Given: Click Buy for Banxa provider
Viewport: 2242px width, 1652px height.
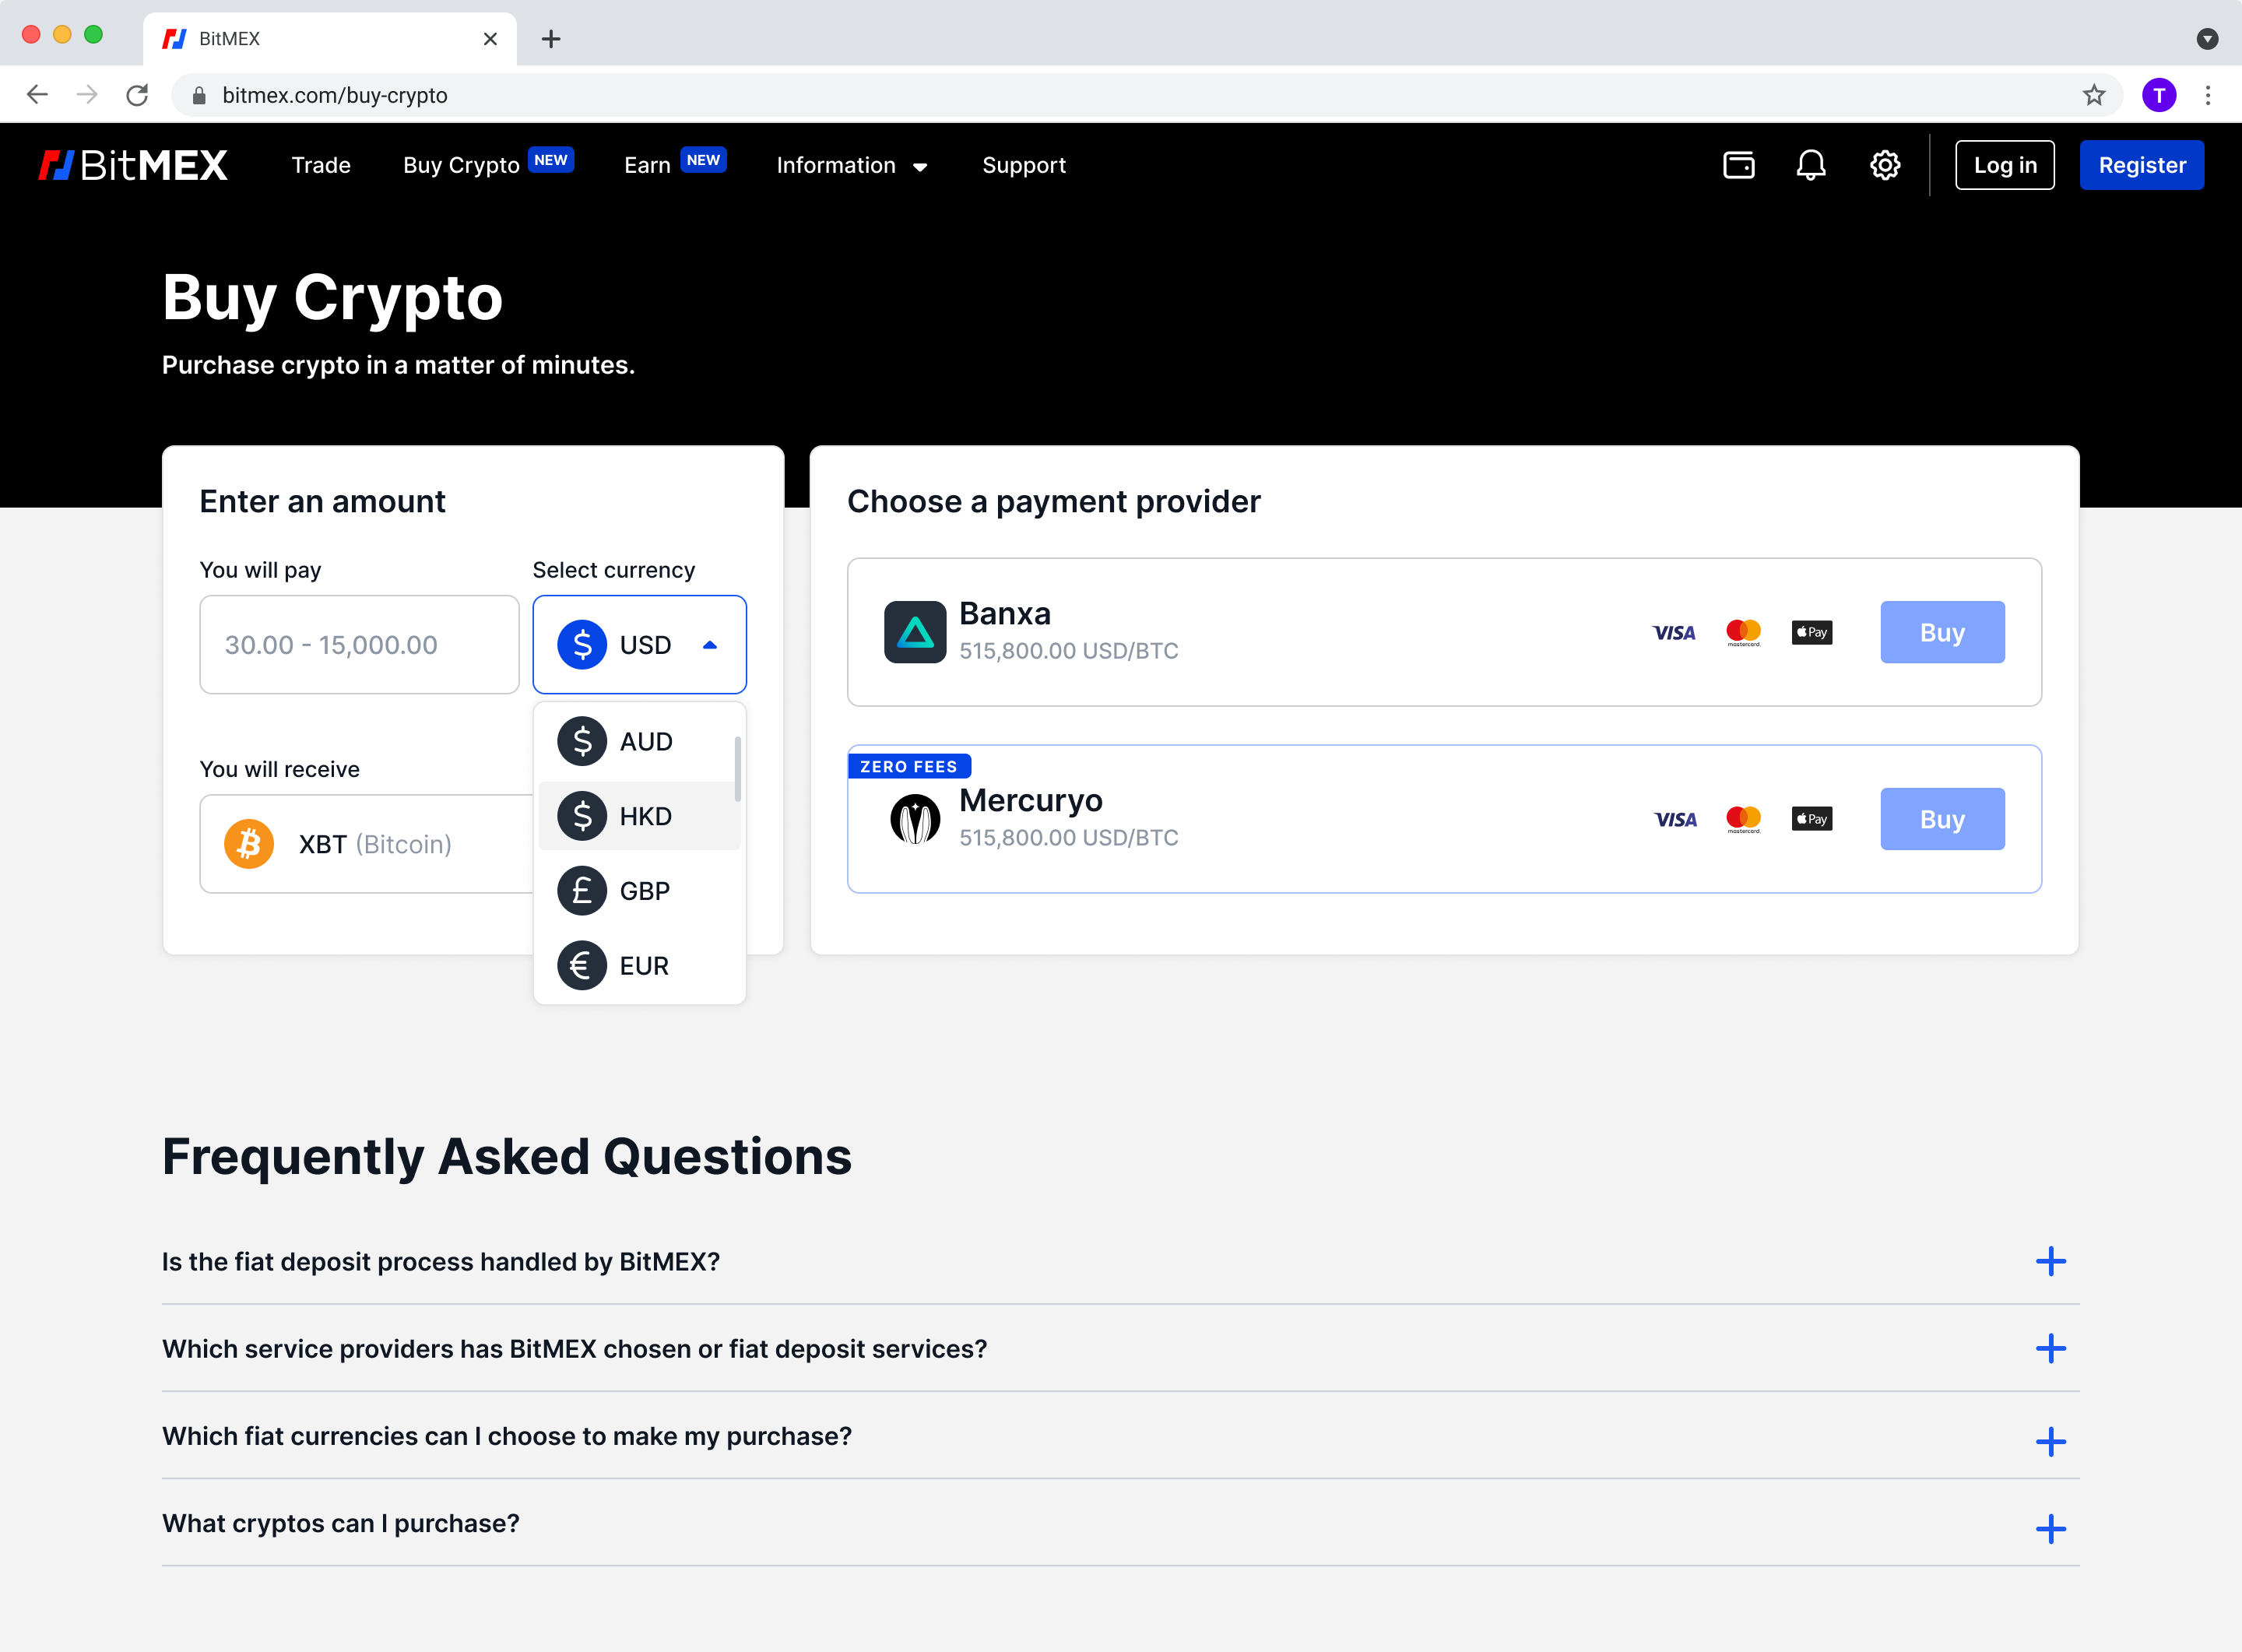Looking at the screenshot, I should [x=1942, y=632].
